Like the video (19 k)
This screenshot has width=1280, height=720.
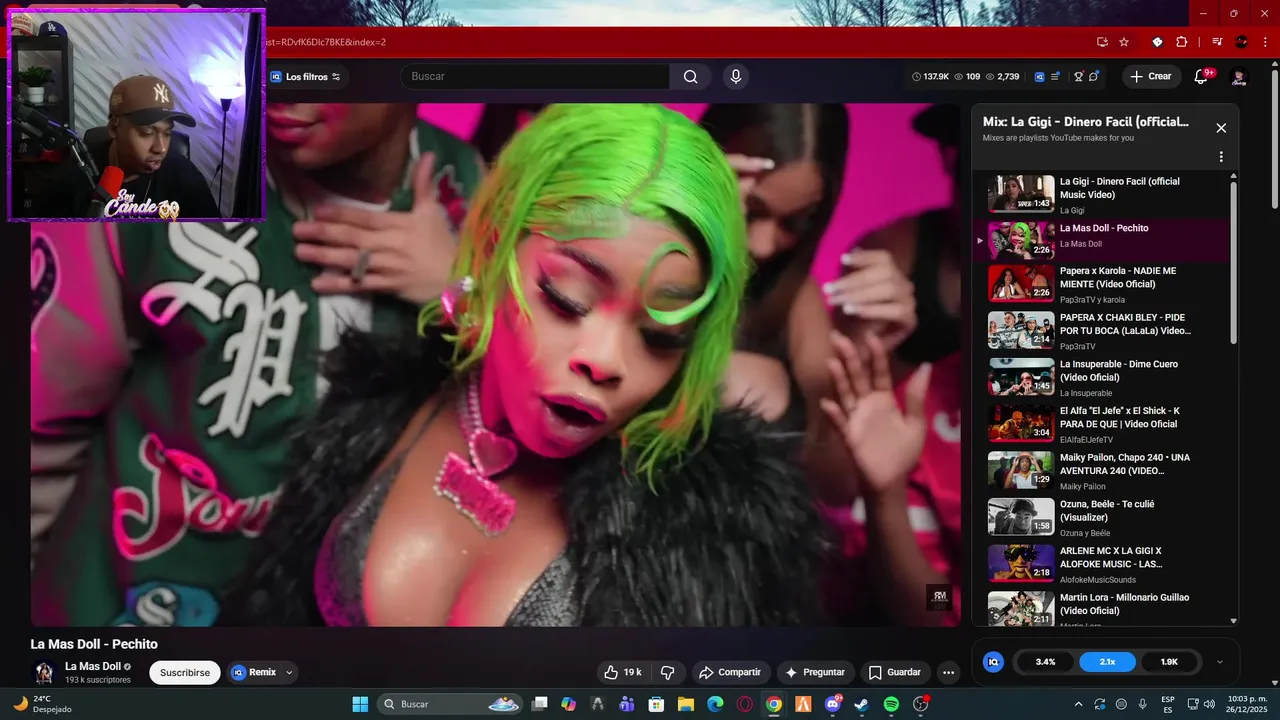tap(622, 673)
